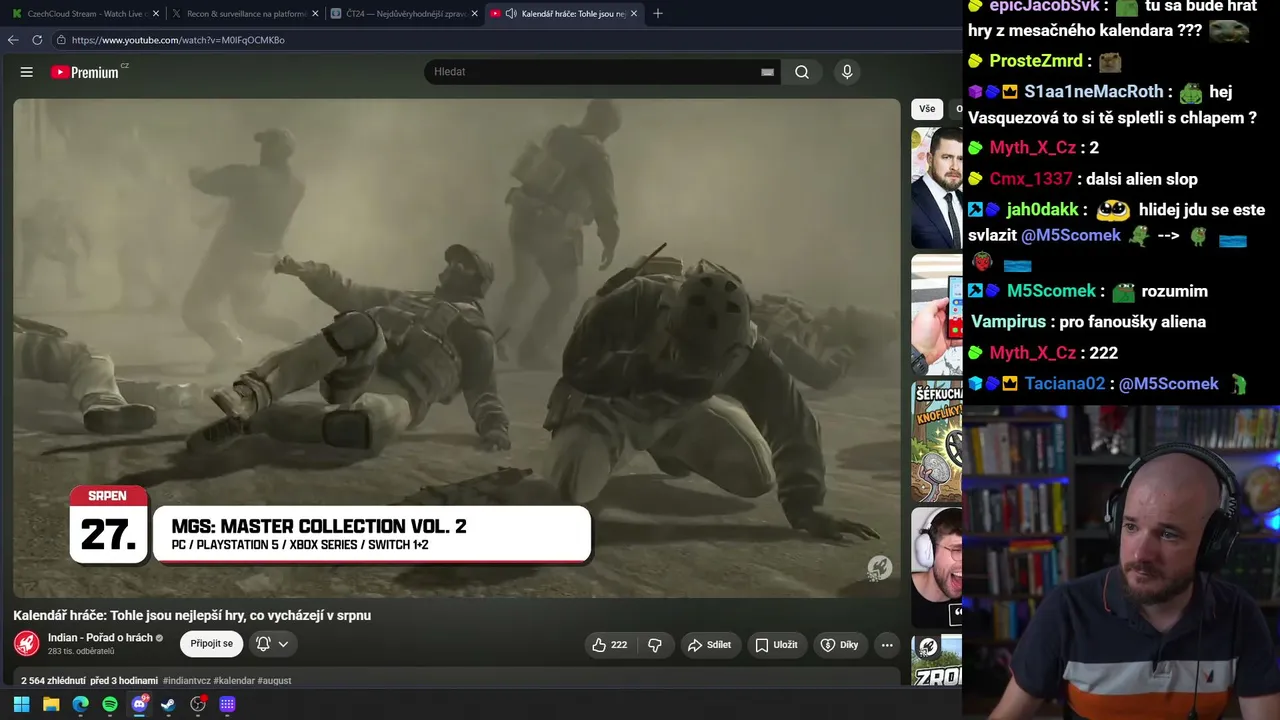The image size is (1280, 720).
Task: Click username Taciana02 in chat
Action: click(1065, 384)
